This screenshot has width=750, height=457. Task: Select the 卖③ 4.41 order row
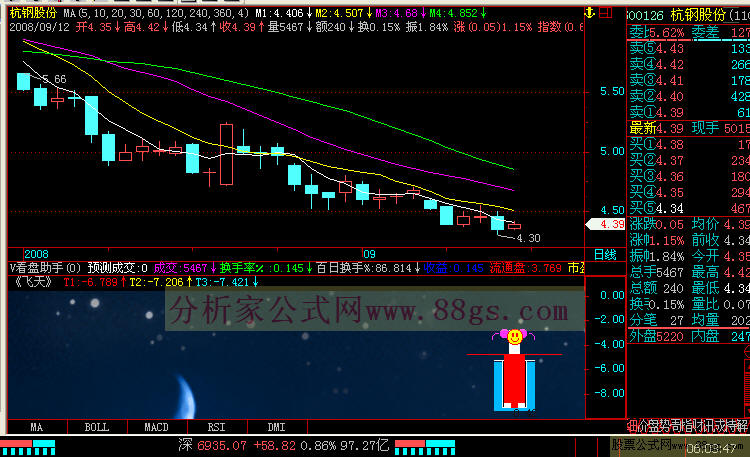(x=688, y=80)
